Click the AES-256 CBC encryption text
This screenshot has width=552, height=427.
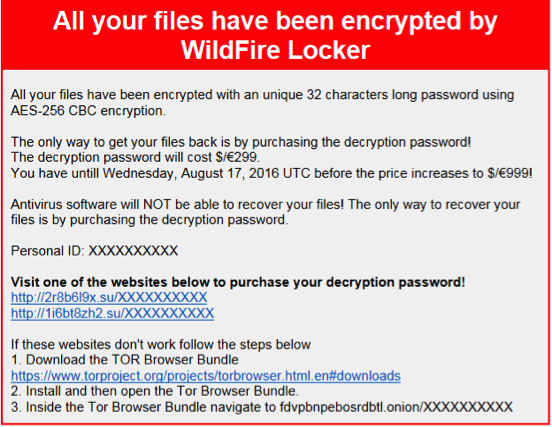click(88, 111)
